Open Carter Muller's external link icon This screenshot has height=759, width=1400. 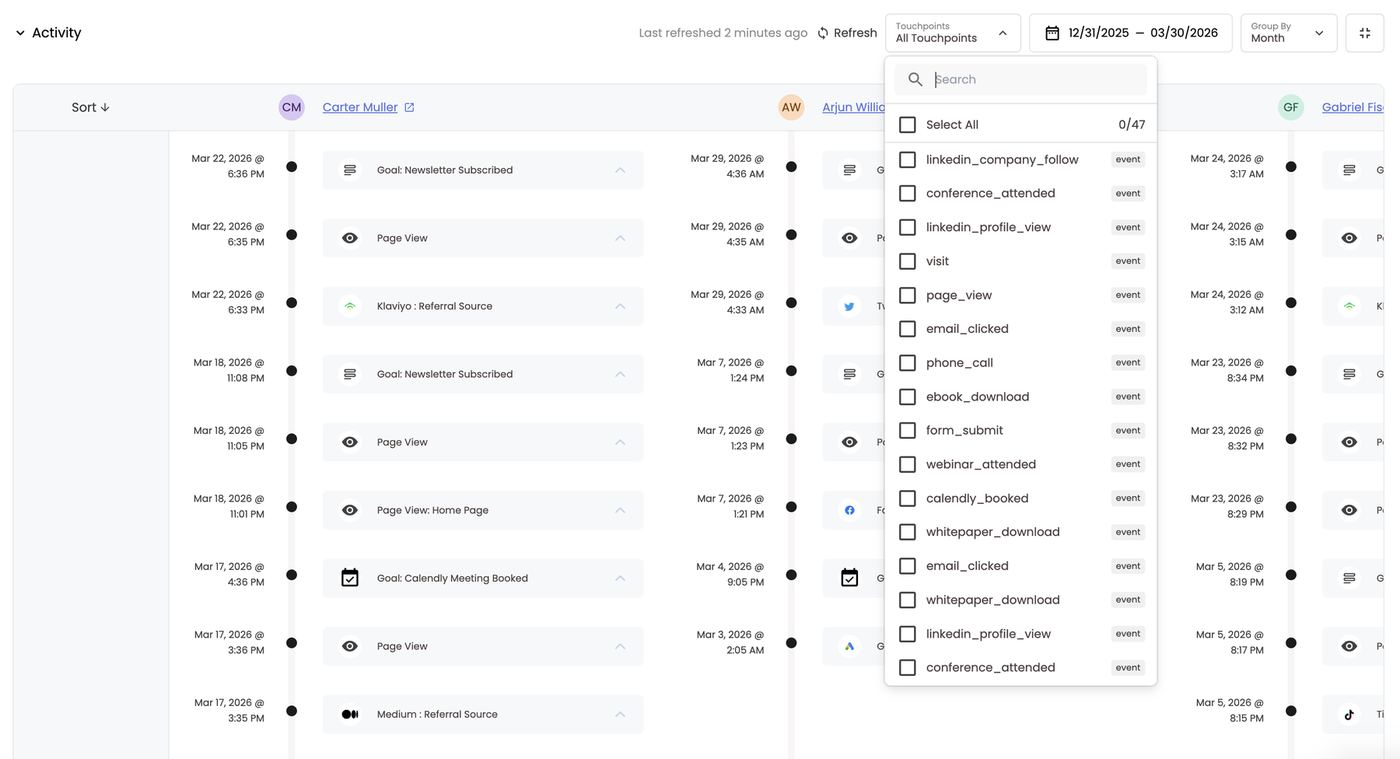(x=409, y=107)
